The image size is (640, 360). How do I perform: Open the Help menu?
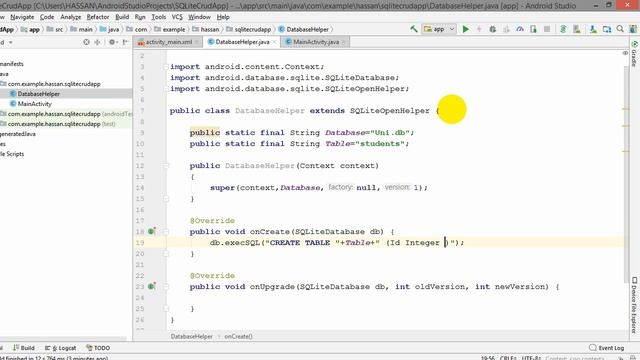pyautogui.click(x=223, y=17)
